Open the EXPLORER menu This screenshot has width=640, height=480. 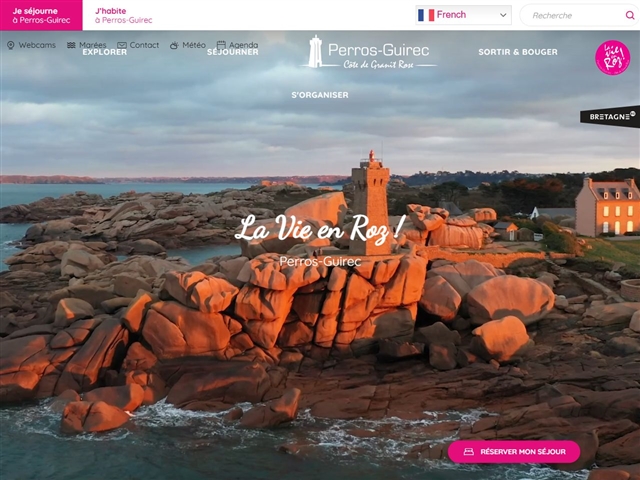point(104,52)
